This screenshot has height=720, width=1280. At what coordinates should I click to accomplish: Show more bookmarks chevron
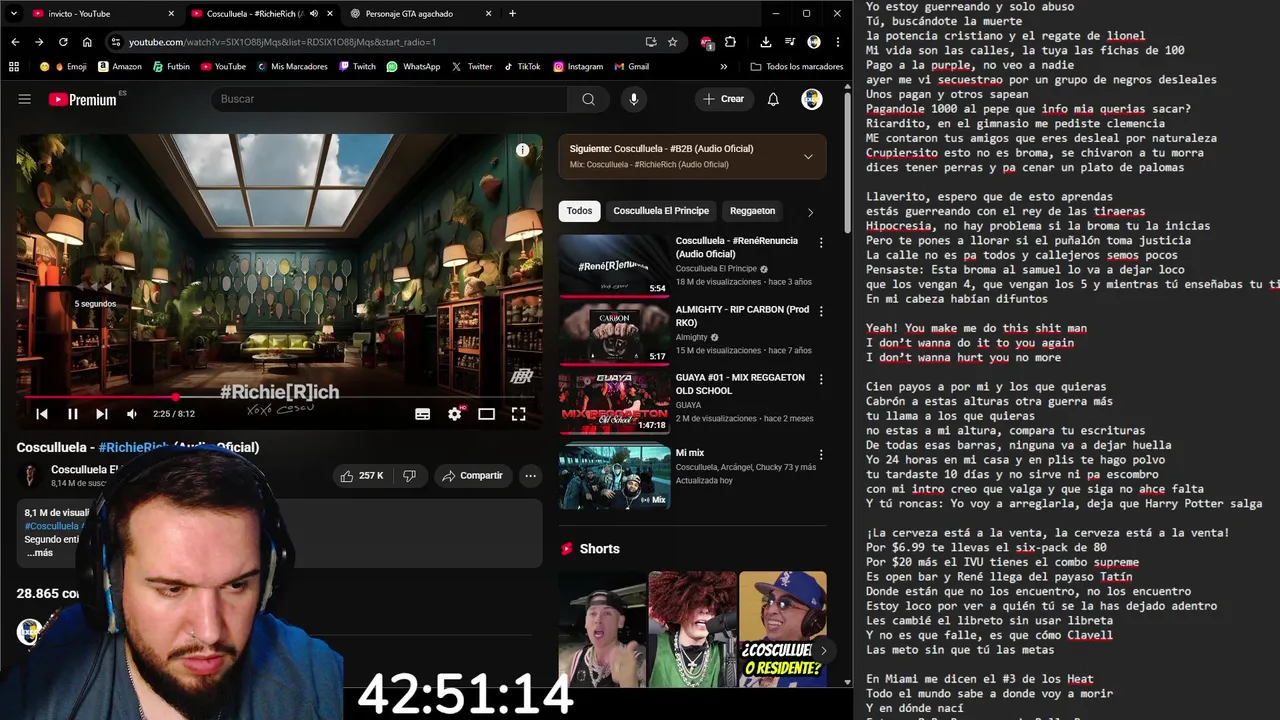pos(724,67)
